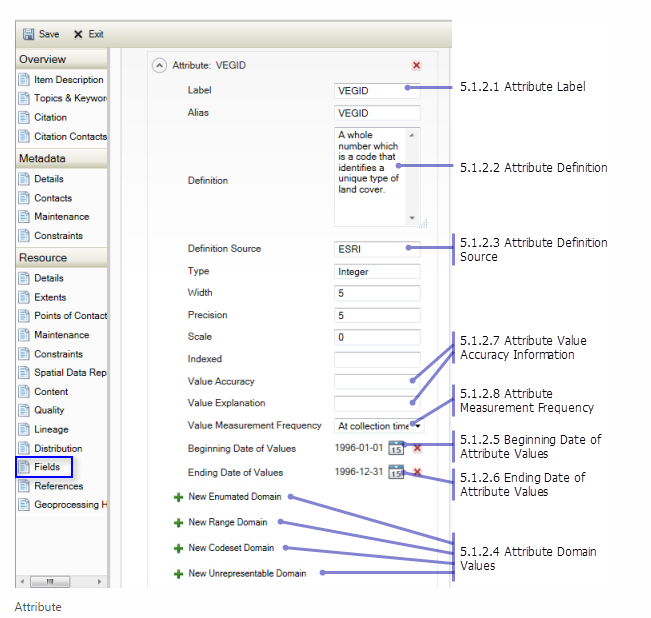Click the Width input field
This screenshot has height=618, width=651.
[377, 293]
